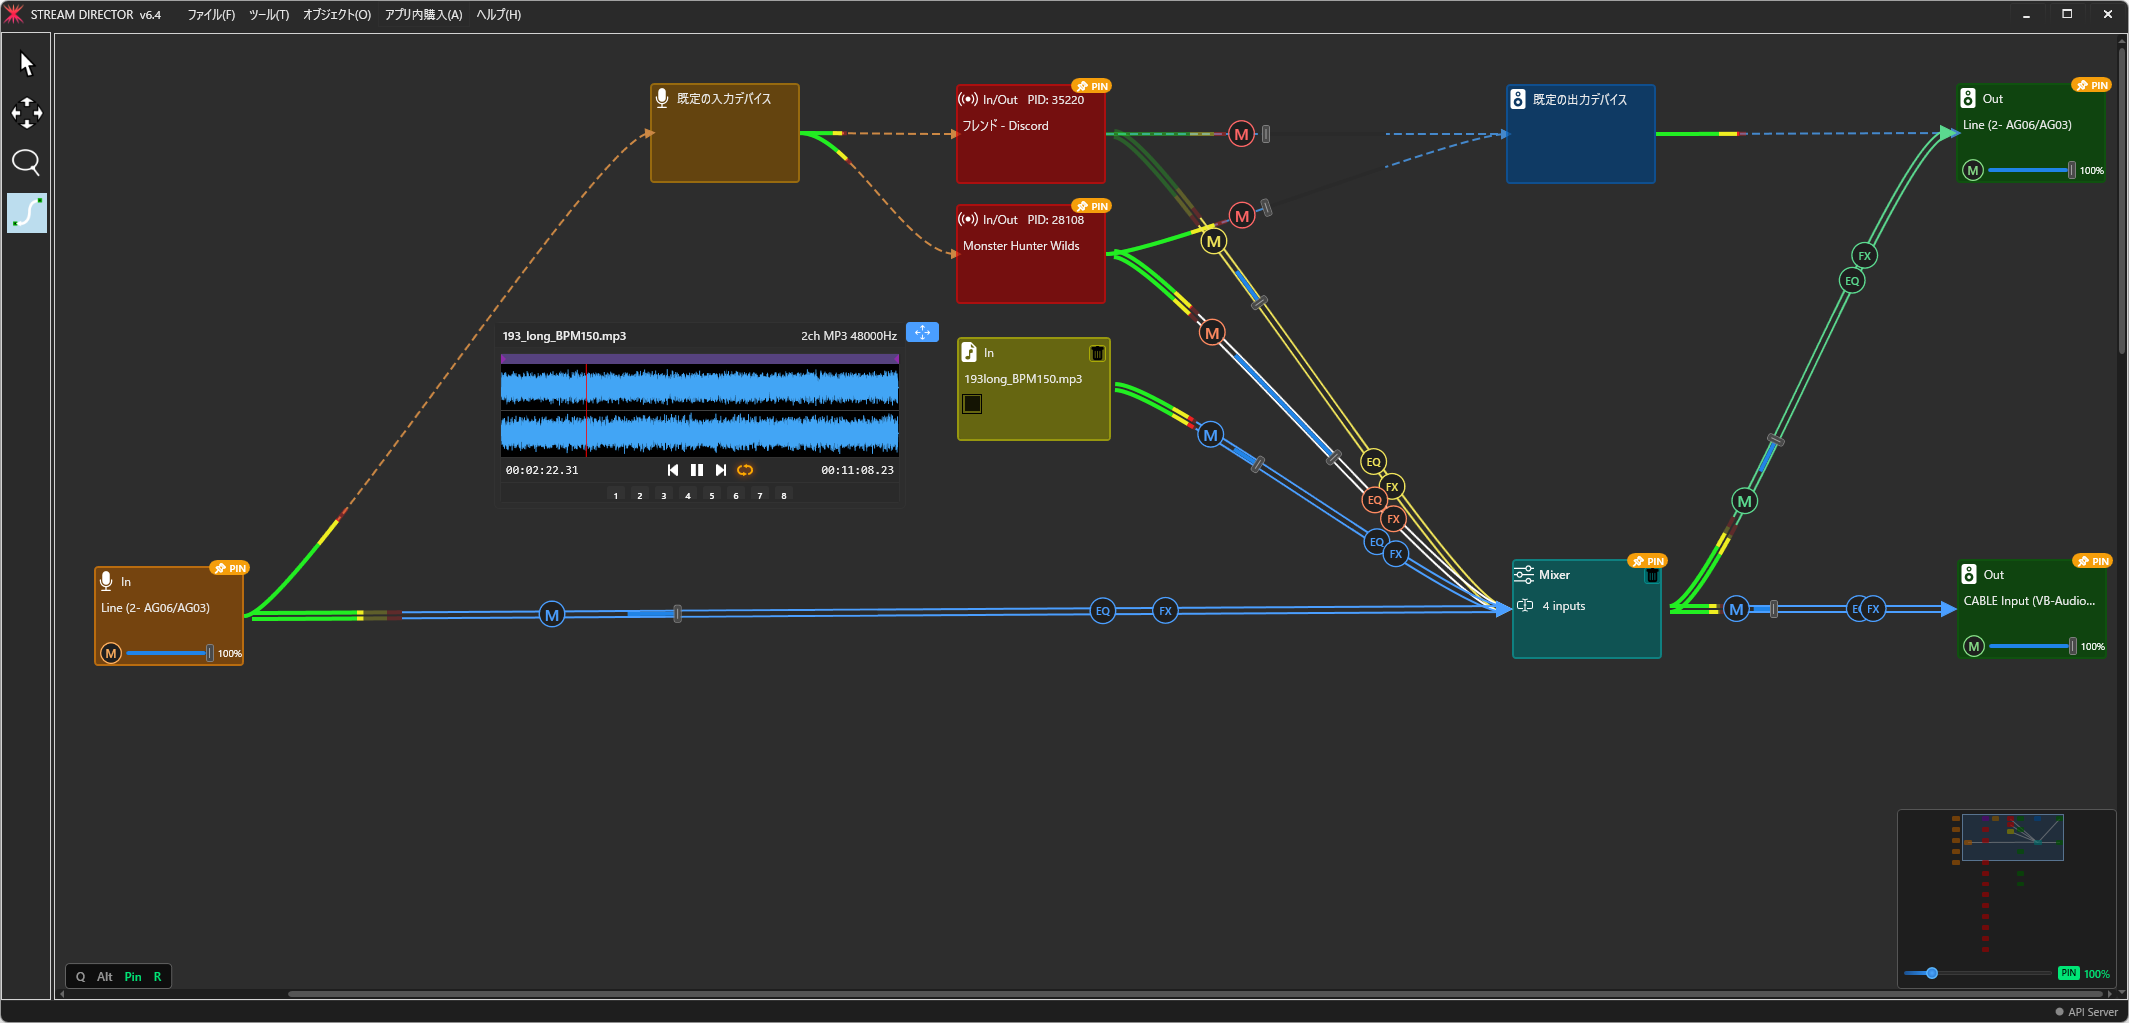
Task: Mute the CABLE Input Out node
Action: tap(1973, 646)
